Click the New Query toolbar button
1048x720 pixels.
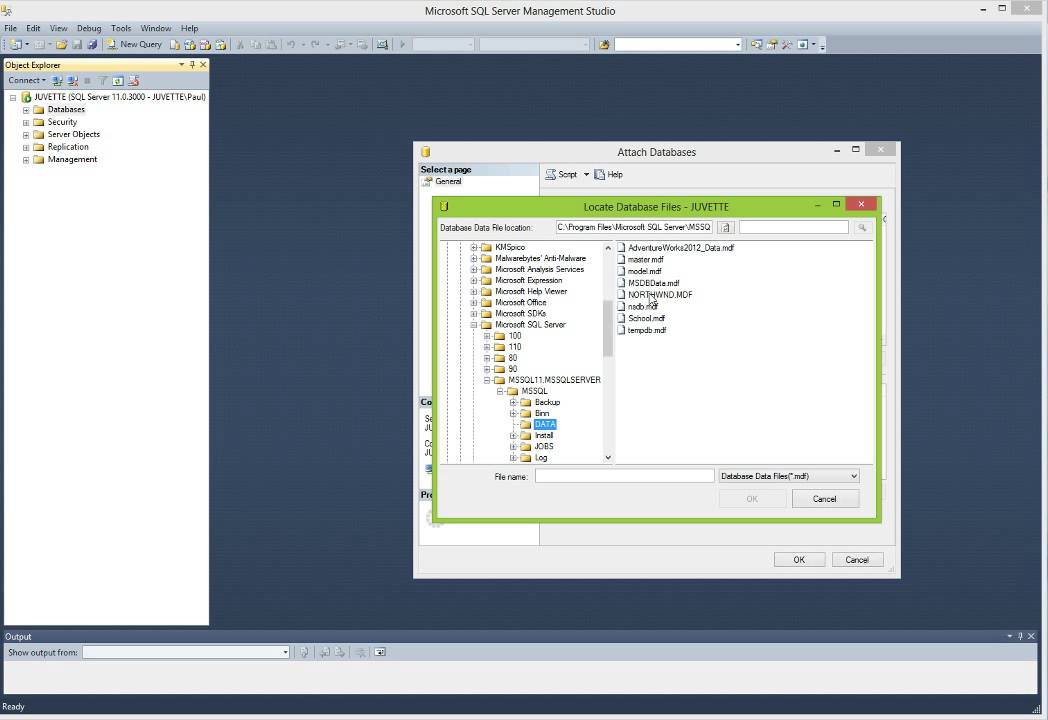134,44
